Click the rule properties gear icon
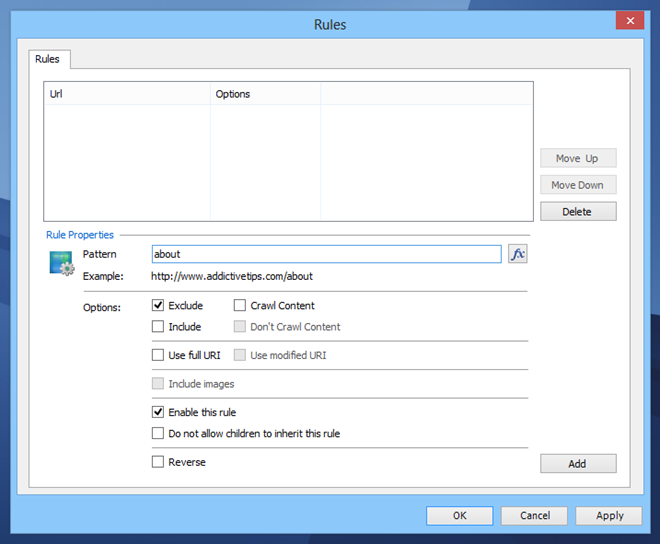 [61, 263]
